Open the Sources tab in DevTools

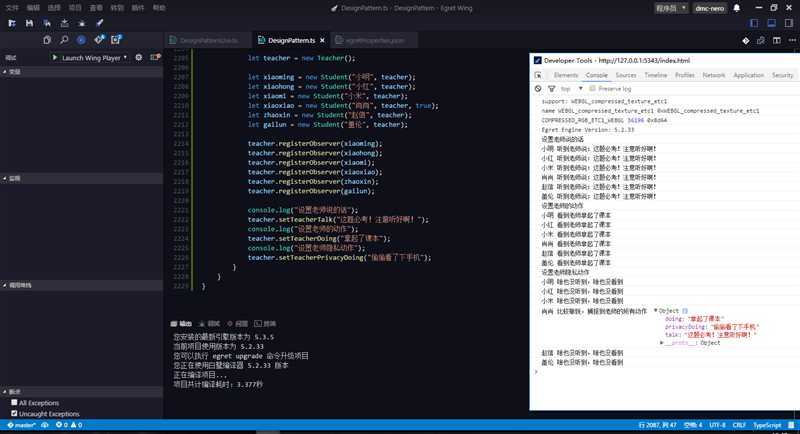(x=626, y=75)
